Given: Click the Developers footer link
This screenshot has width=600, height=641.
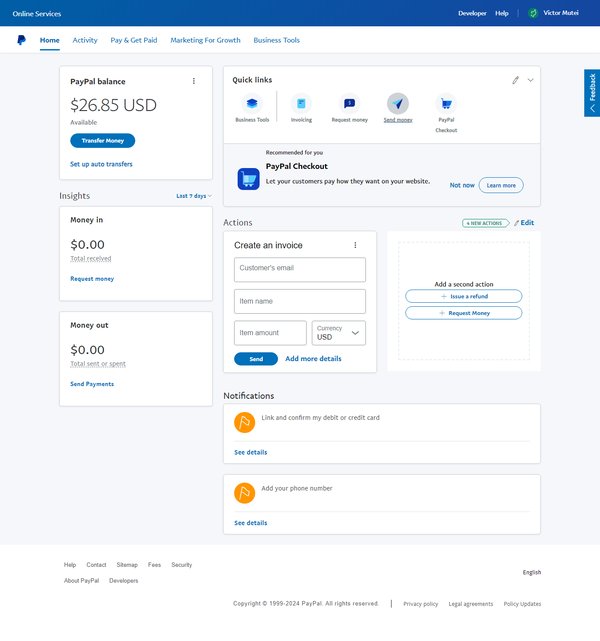Looking at the screenshot, I should click(123, 580).
